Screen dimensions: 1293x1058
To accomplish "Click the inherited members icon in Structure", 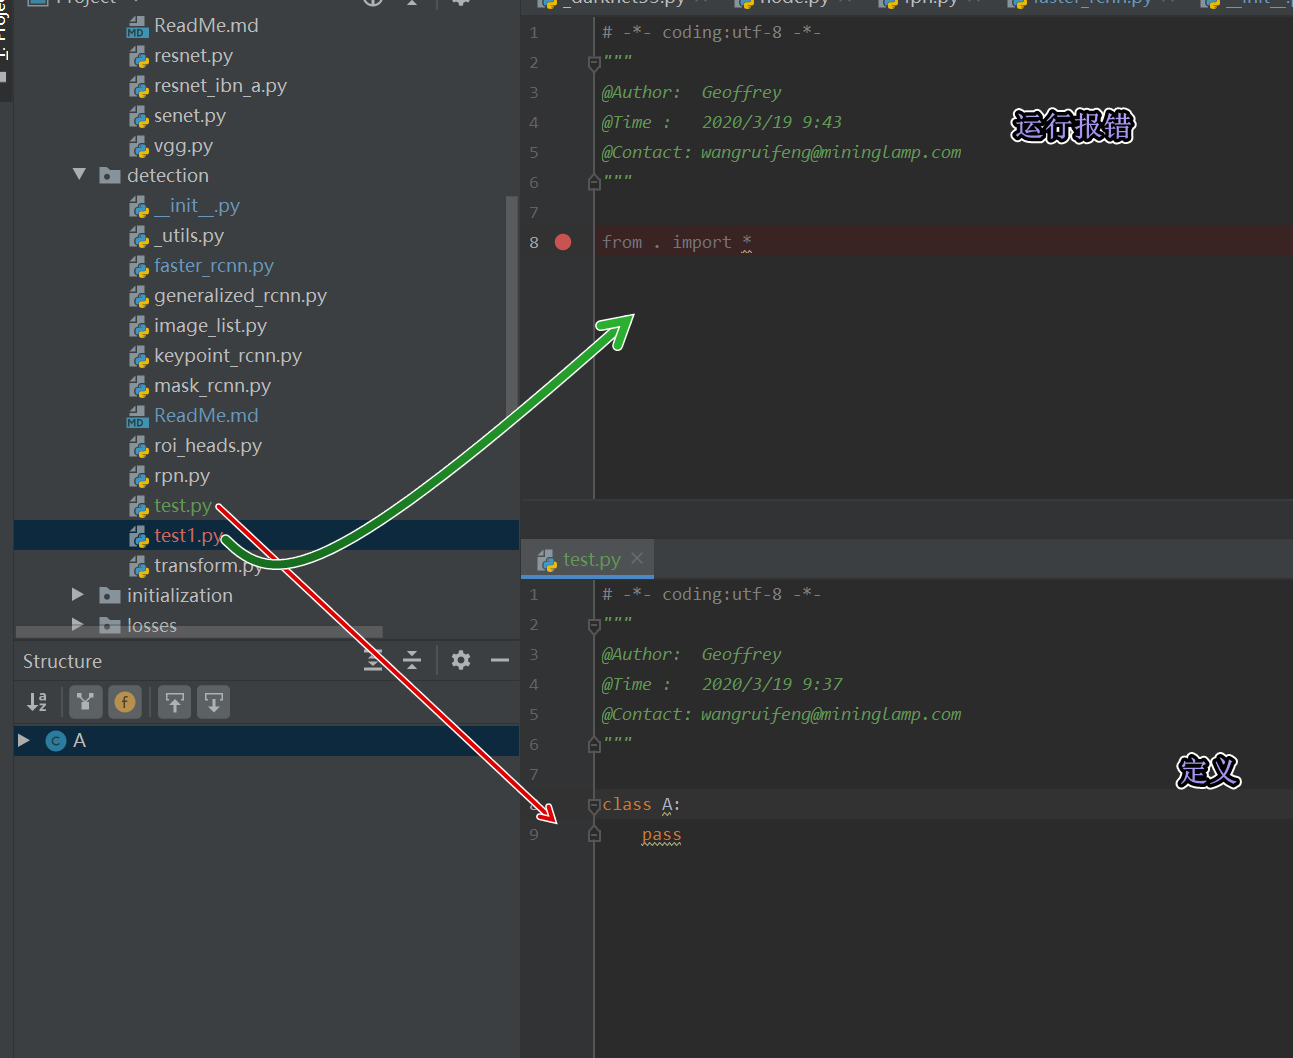I will (x=85, y=702).
